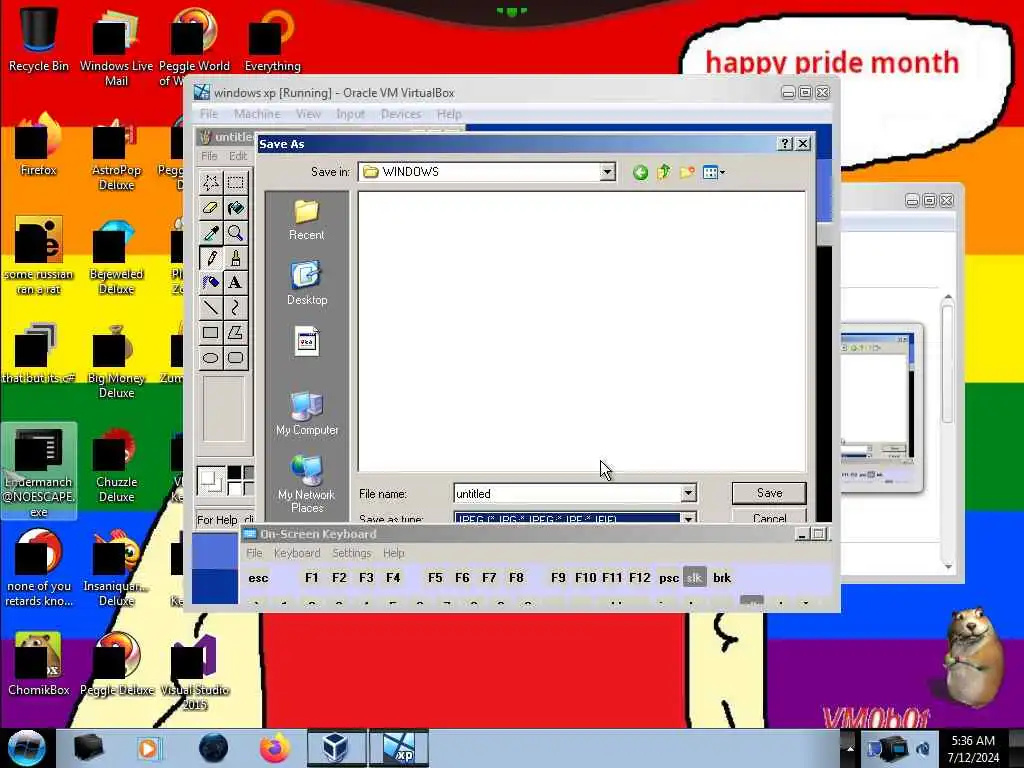Select the Ellipse tool in Paint
This screenshot has width=1024, height=768.
coord(210,358)
